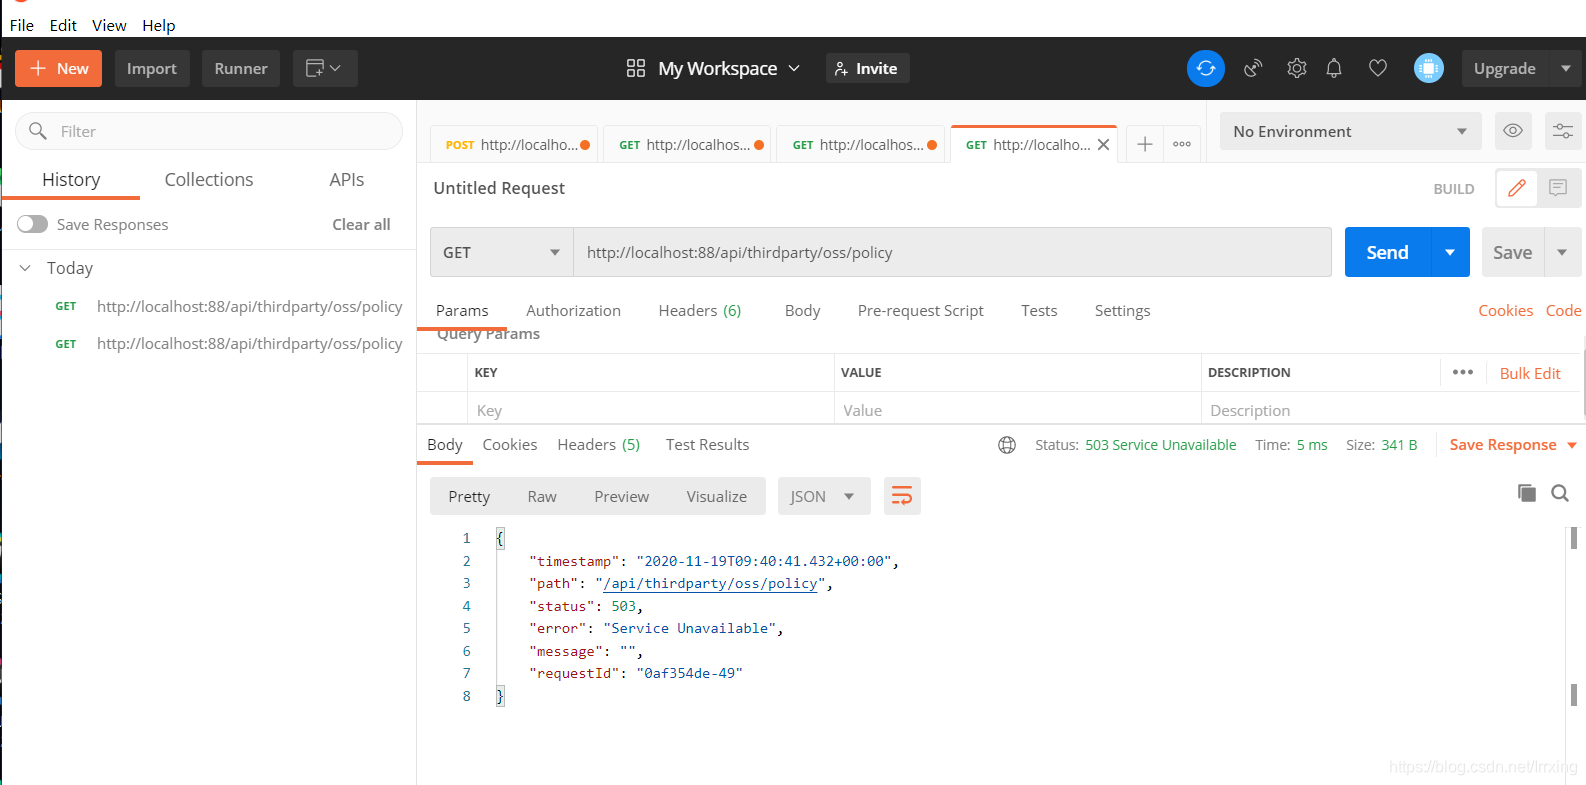Switch to POST request tab
Screen dimensions: 1586x785
point(514,144)
